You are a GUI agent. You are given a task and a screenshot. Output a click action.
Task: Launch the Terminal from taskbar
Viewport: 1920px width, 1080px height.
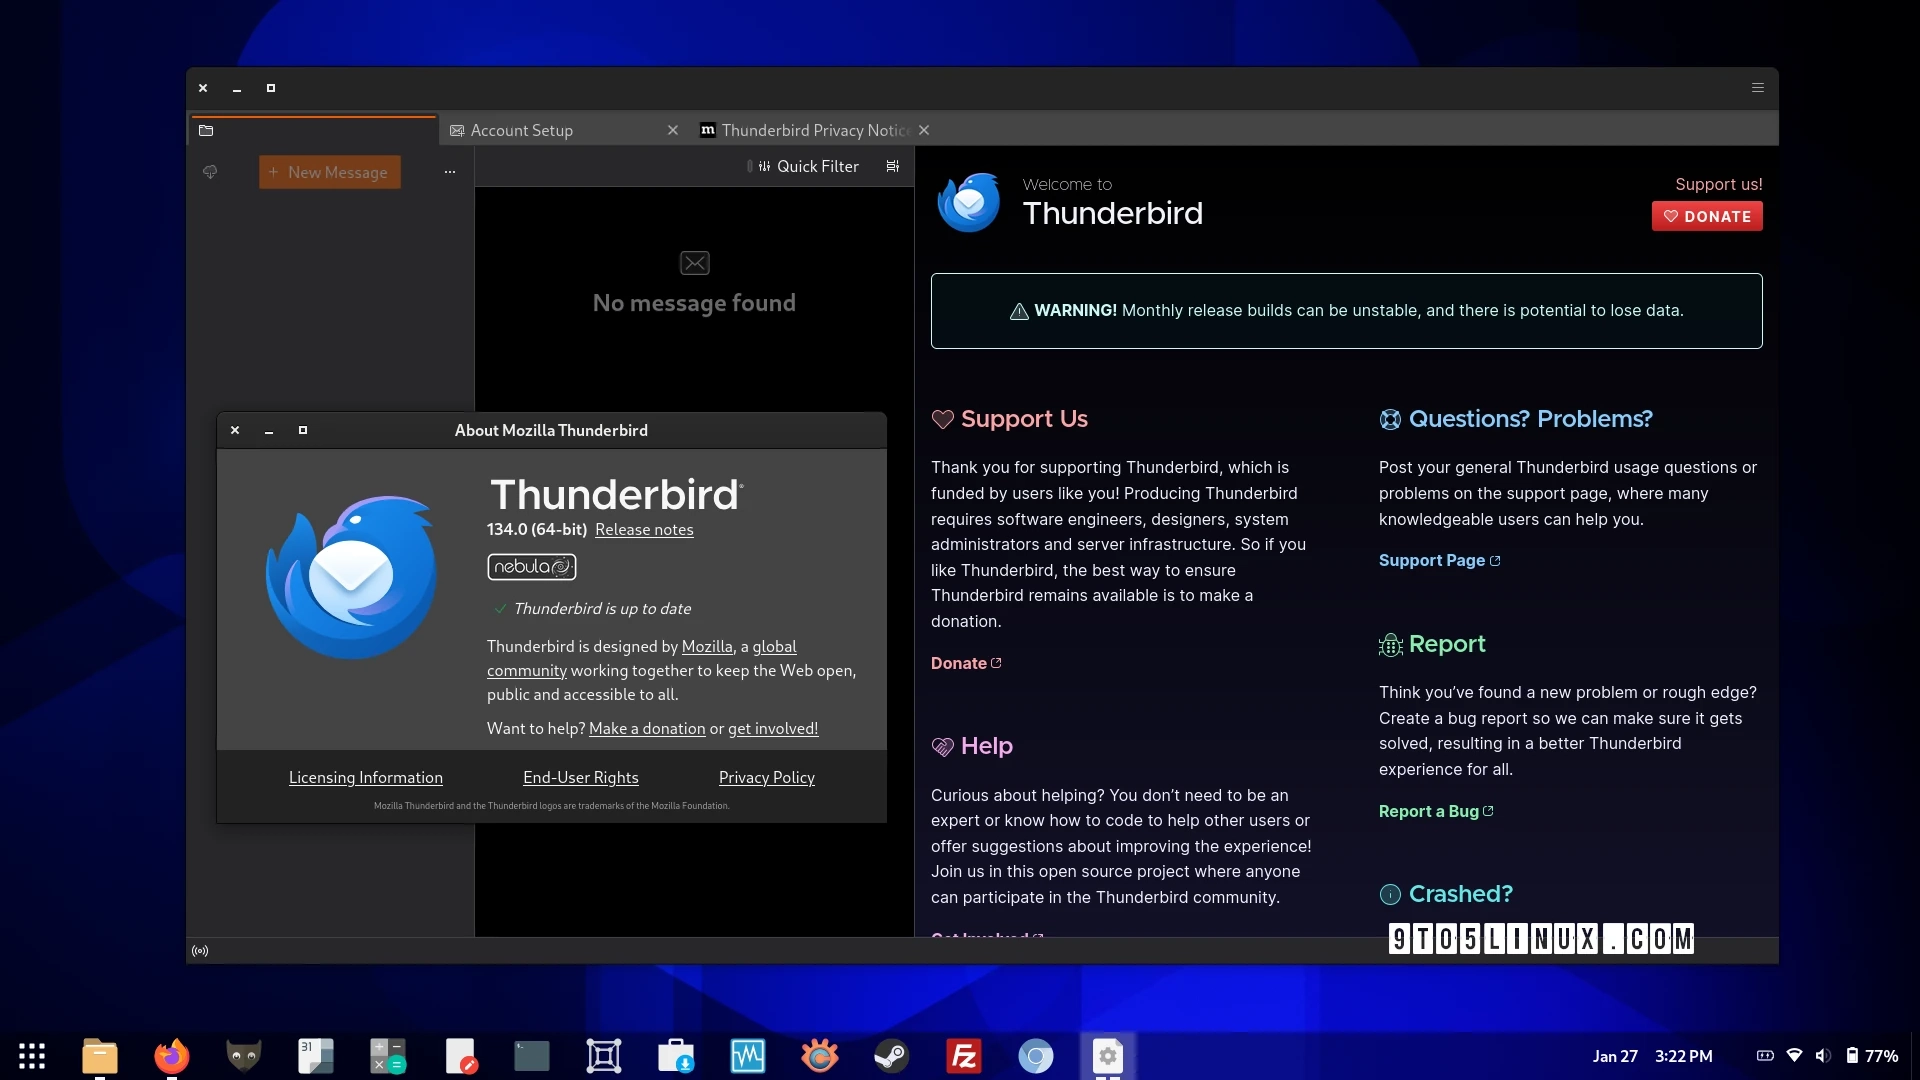point(532,1056)
